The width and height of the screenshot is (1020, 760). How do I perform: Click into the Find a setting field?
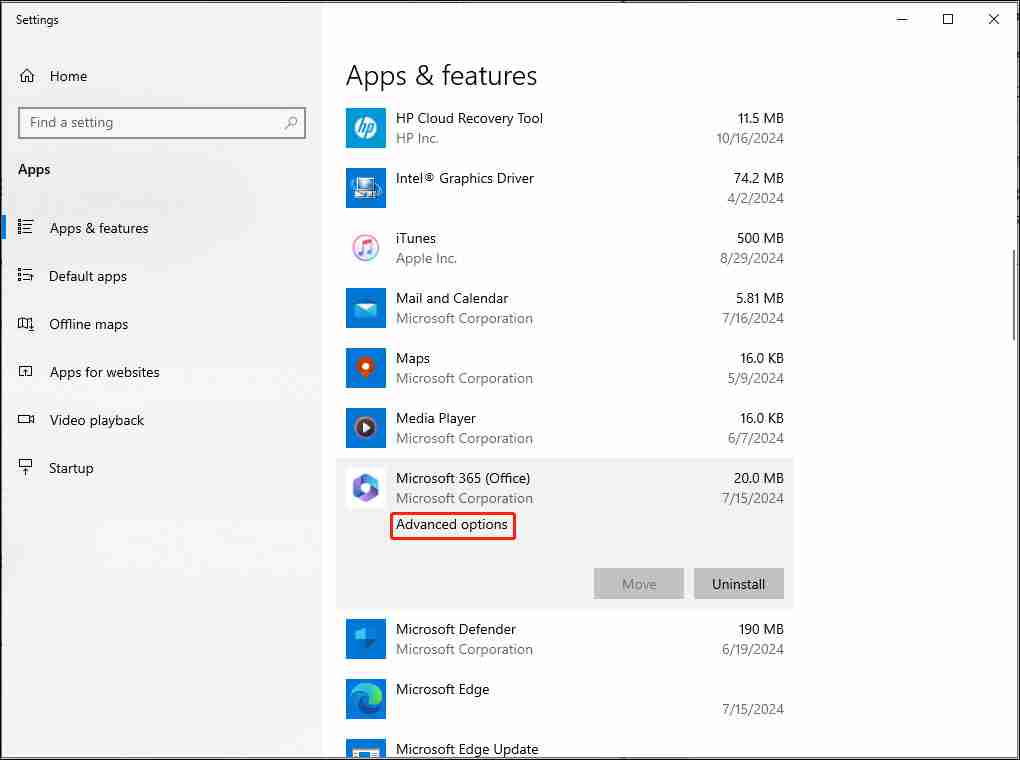(x=162, y=123)
